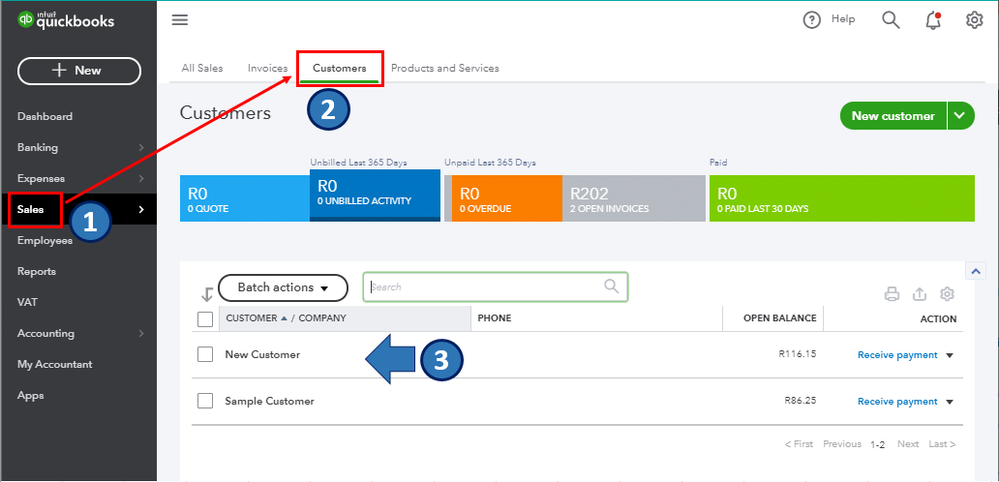Tick the select-all customers checkbox
Image resolution: width=999 pixels, height=482 pixels.
click(x=205, y=319)
